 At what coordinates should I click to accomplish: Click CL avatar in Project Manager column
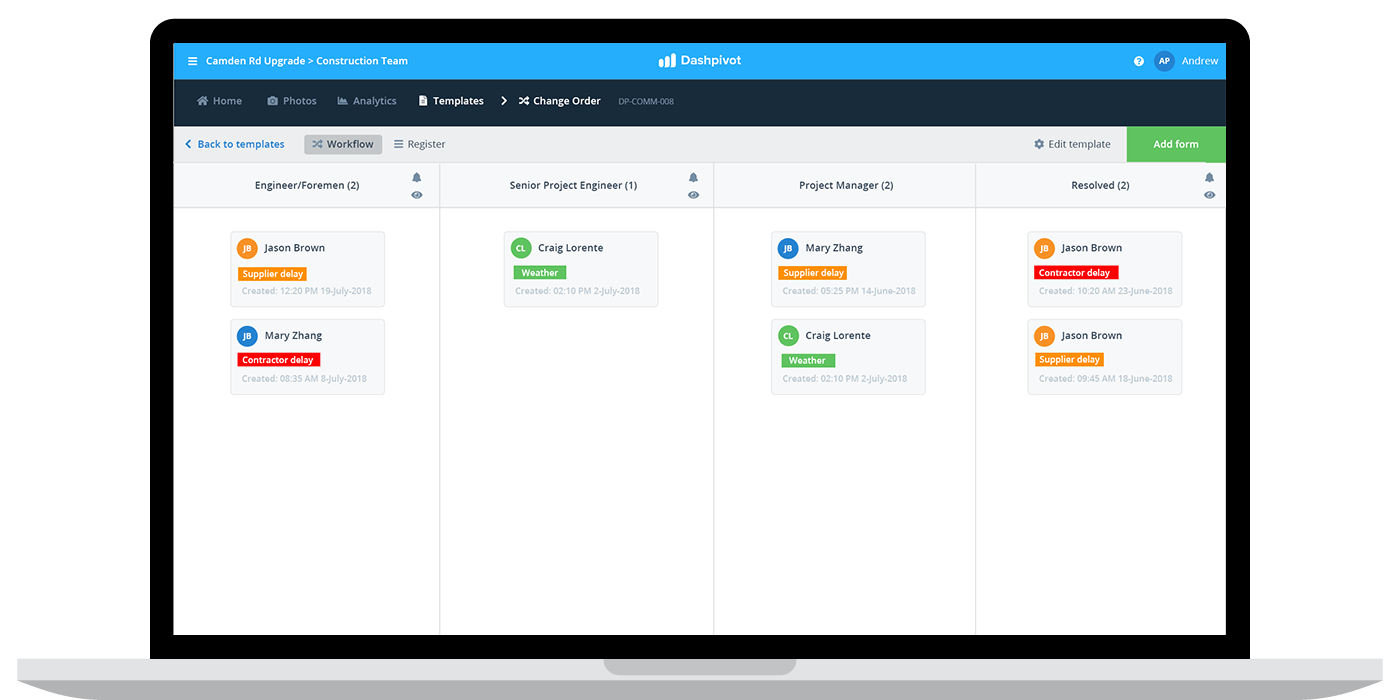tap(788, 336)
